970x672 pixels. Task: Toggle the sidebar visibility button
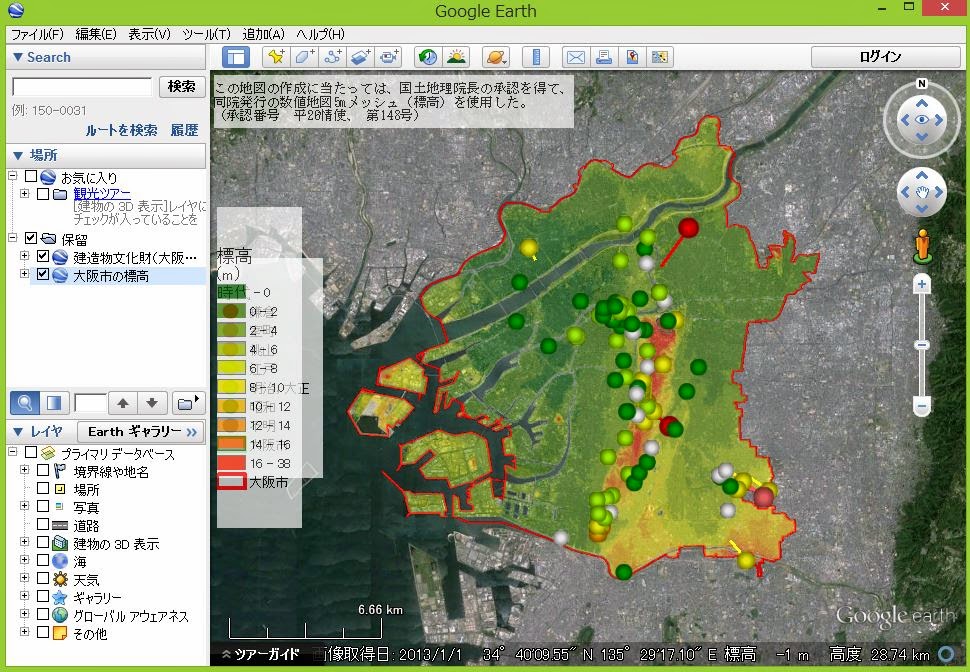[x=236, y=57]
